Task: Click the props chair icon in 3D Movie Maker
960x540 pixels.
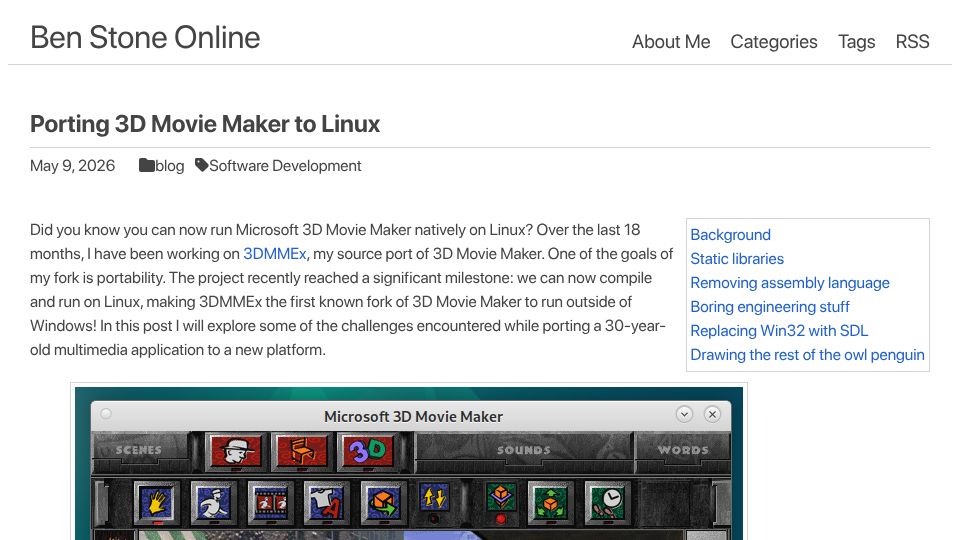Action: [x=302, y=452]
